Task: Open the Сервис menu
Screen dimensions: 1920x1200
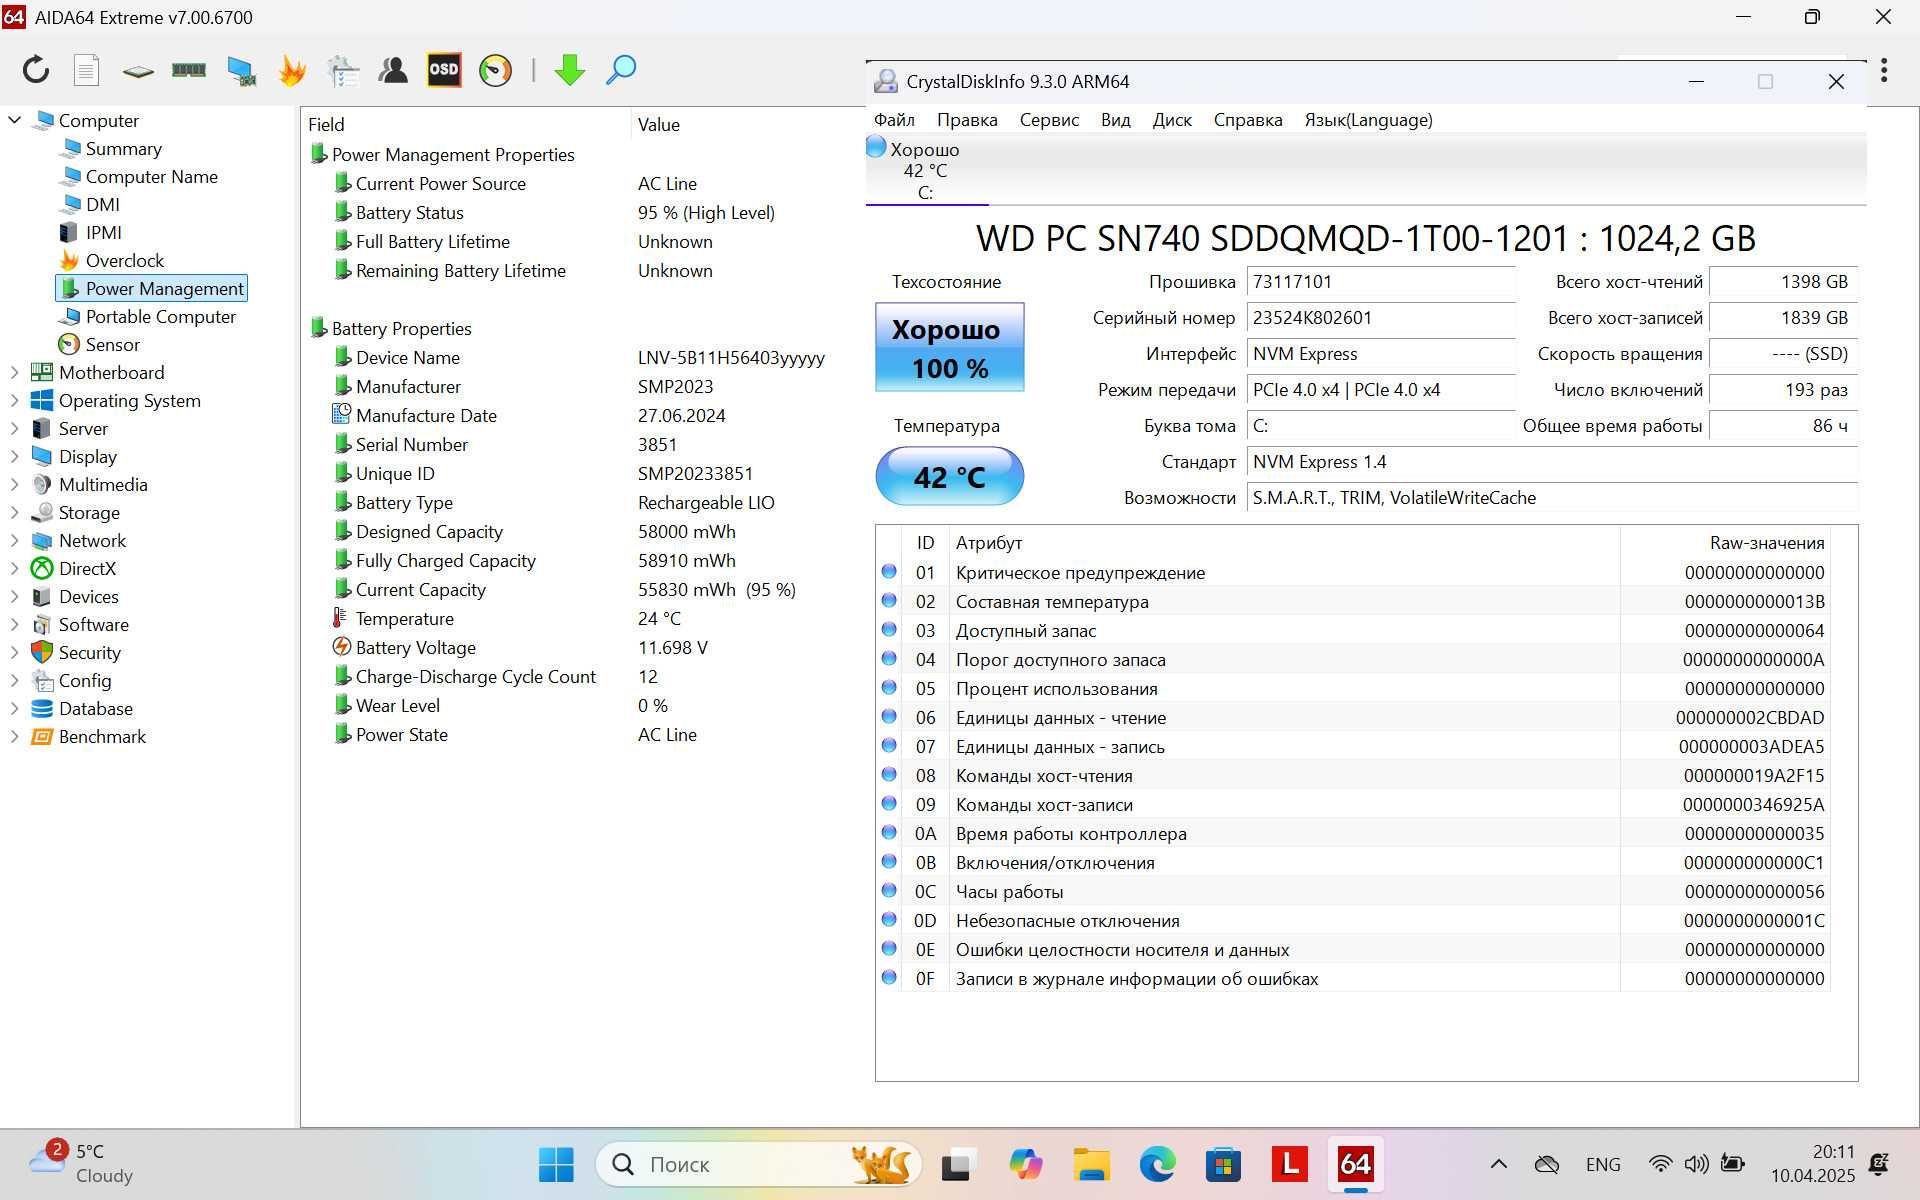Action: click(x=1049, y=120)
